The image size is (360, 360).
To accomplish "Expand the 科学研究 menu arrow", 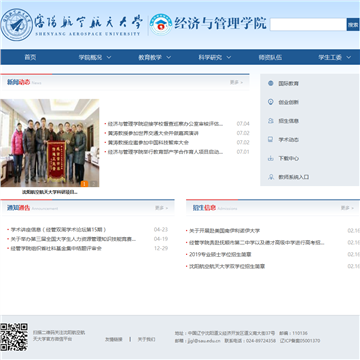I will (229, 57).
